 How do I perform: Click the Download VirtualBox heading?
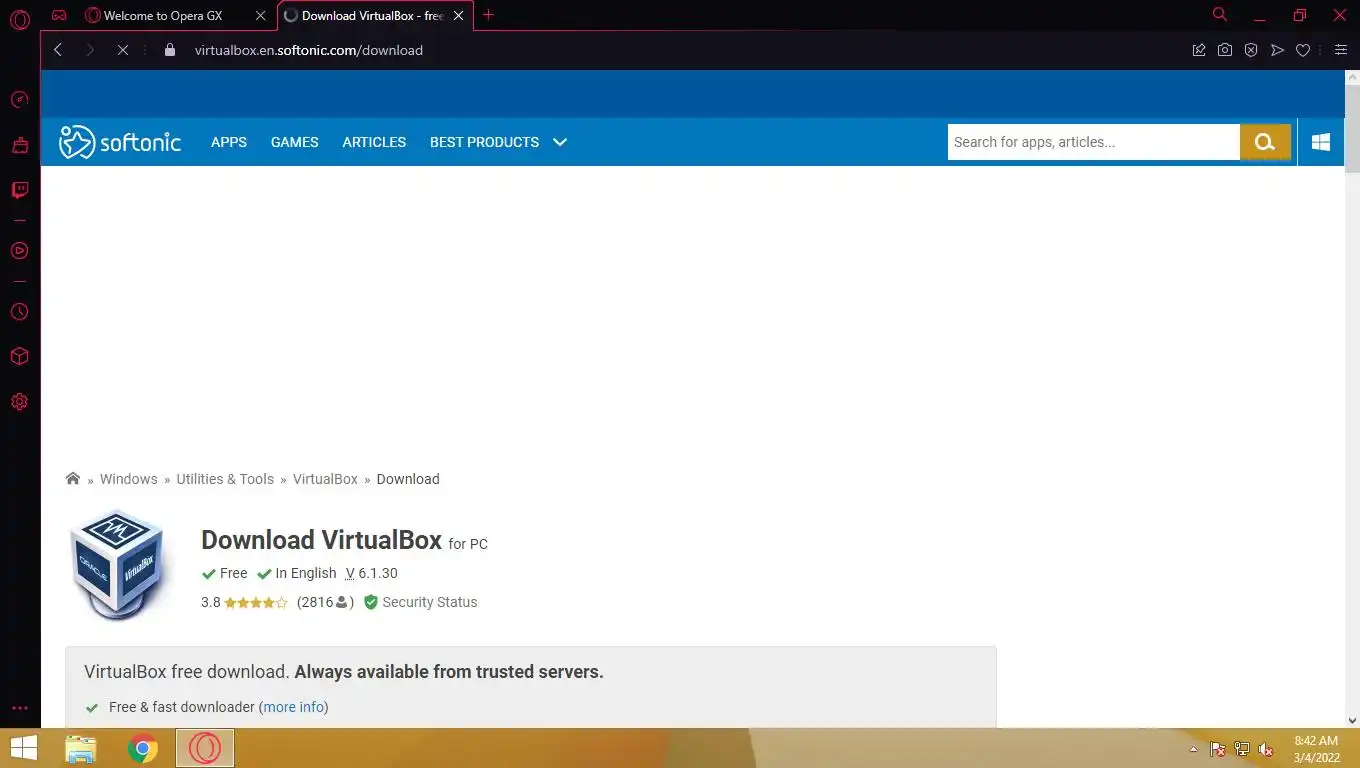point(321,540)
